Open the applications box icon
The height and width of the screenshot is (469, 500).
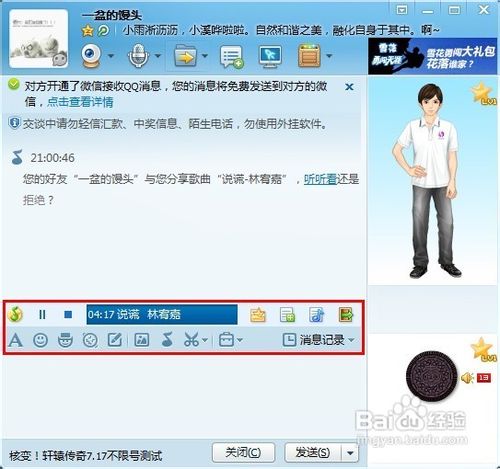pos(309,56)
